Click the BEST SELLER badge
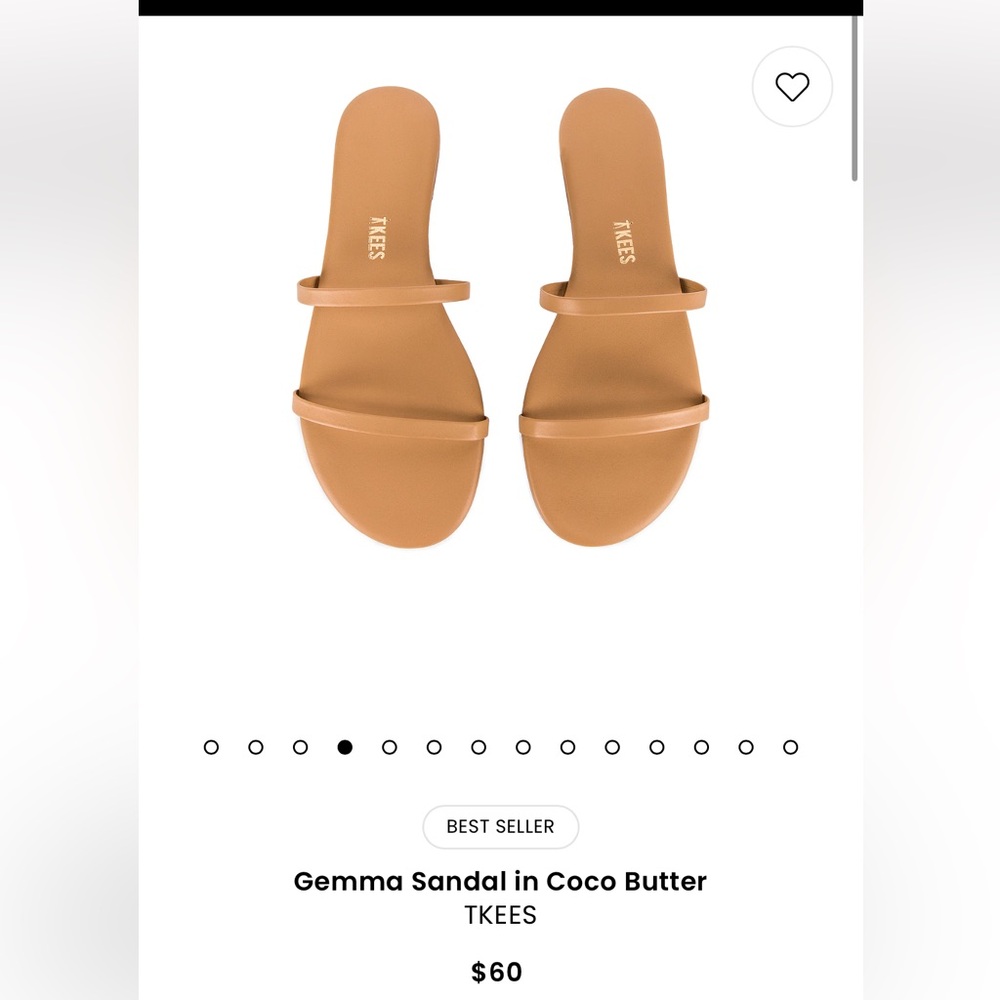The image size is (1000, 1000). pyautogui.click(x=500, y=827)
